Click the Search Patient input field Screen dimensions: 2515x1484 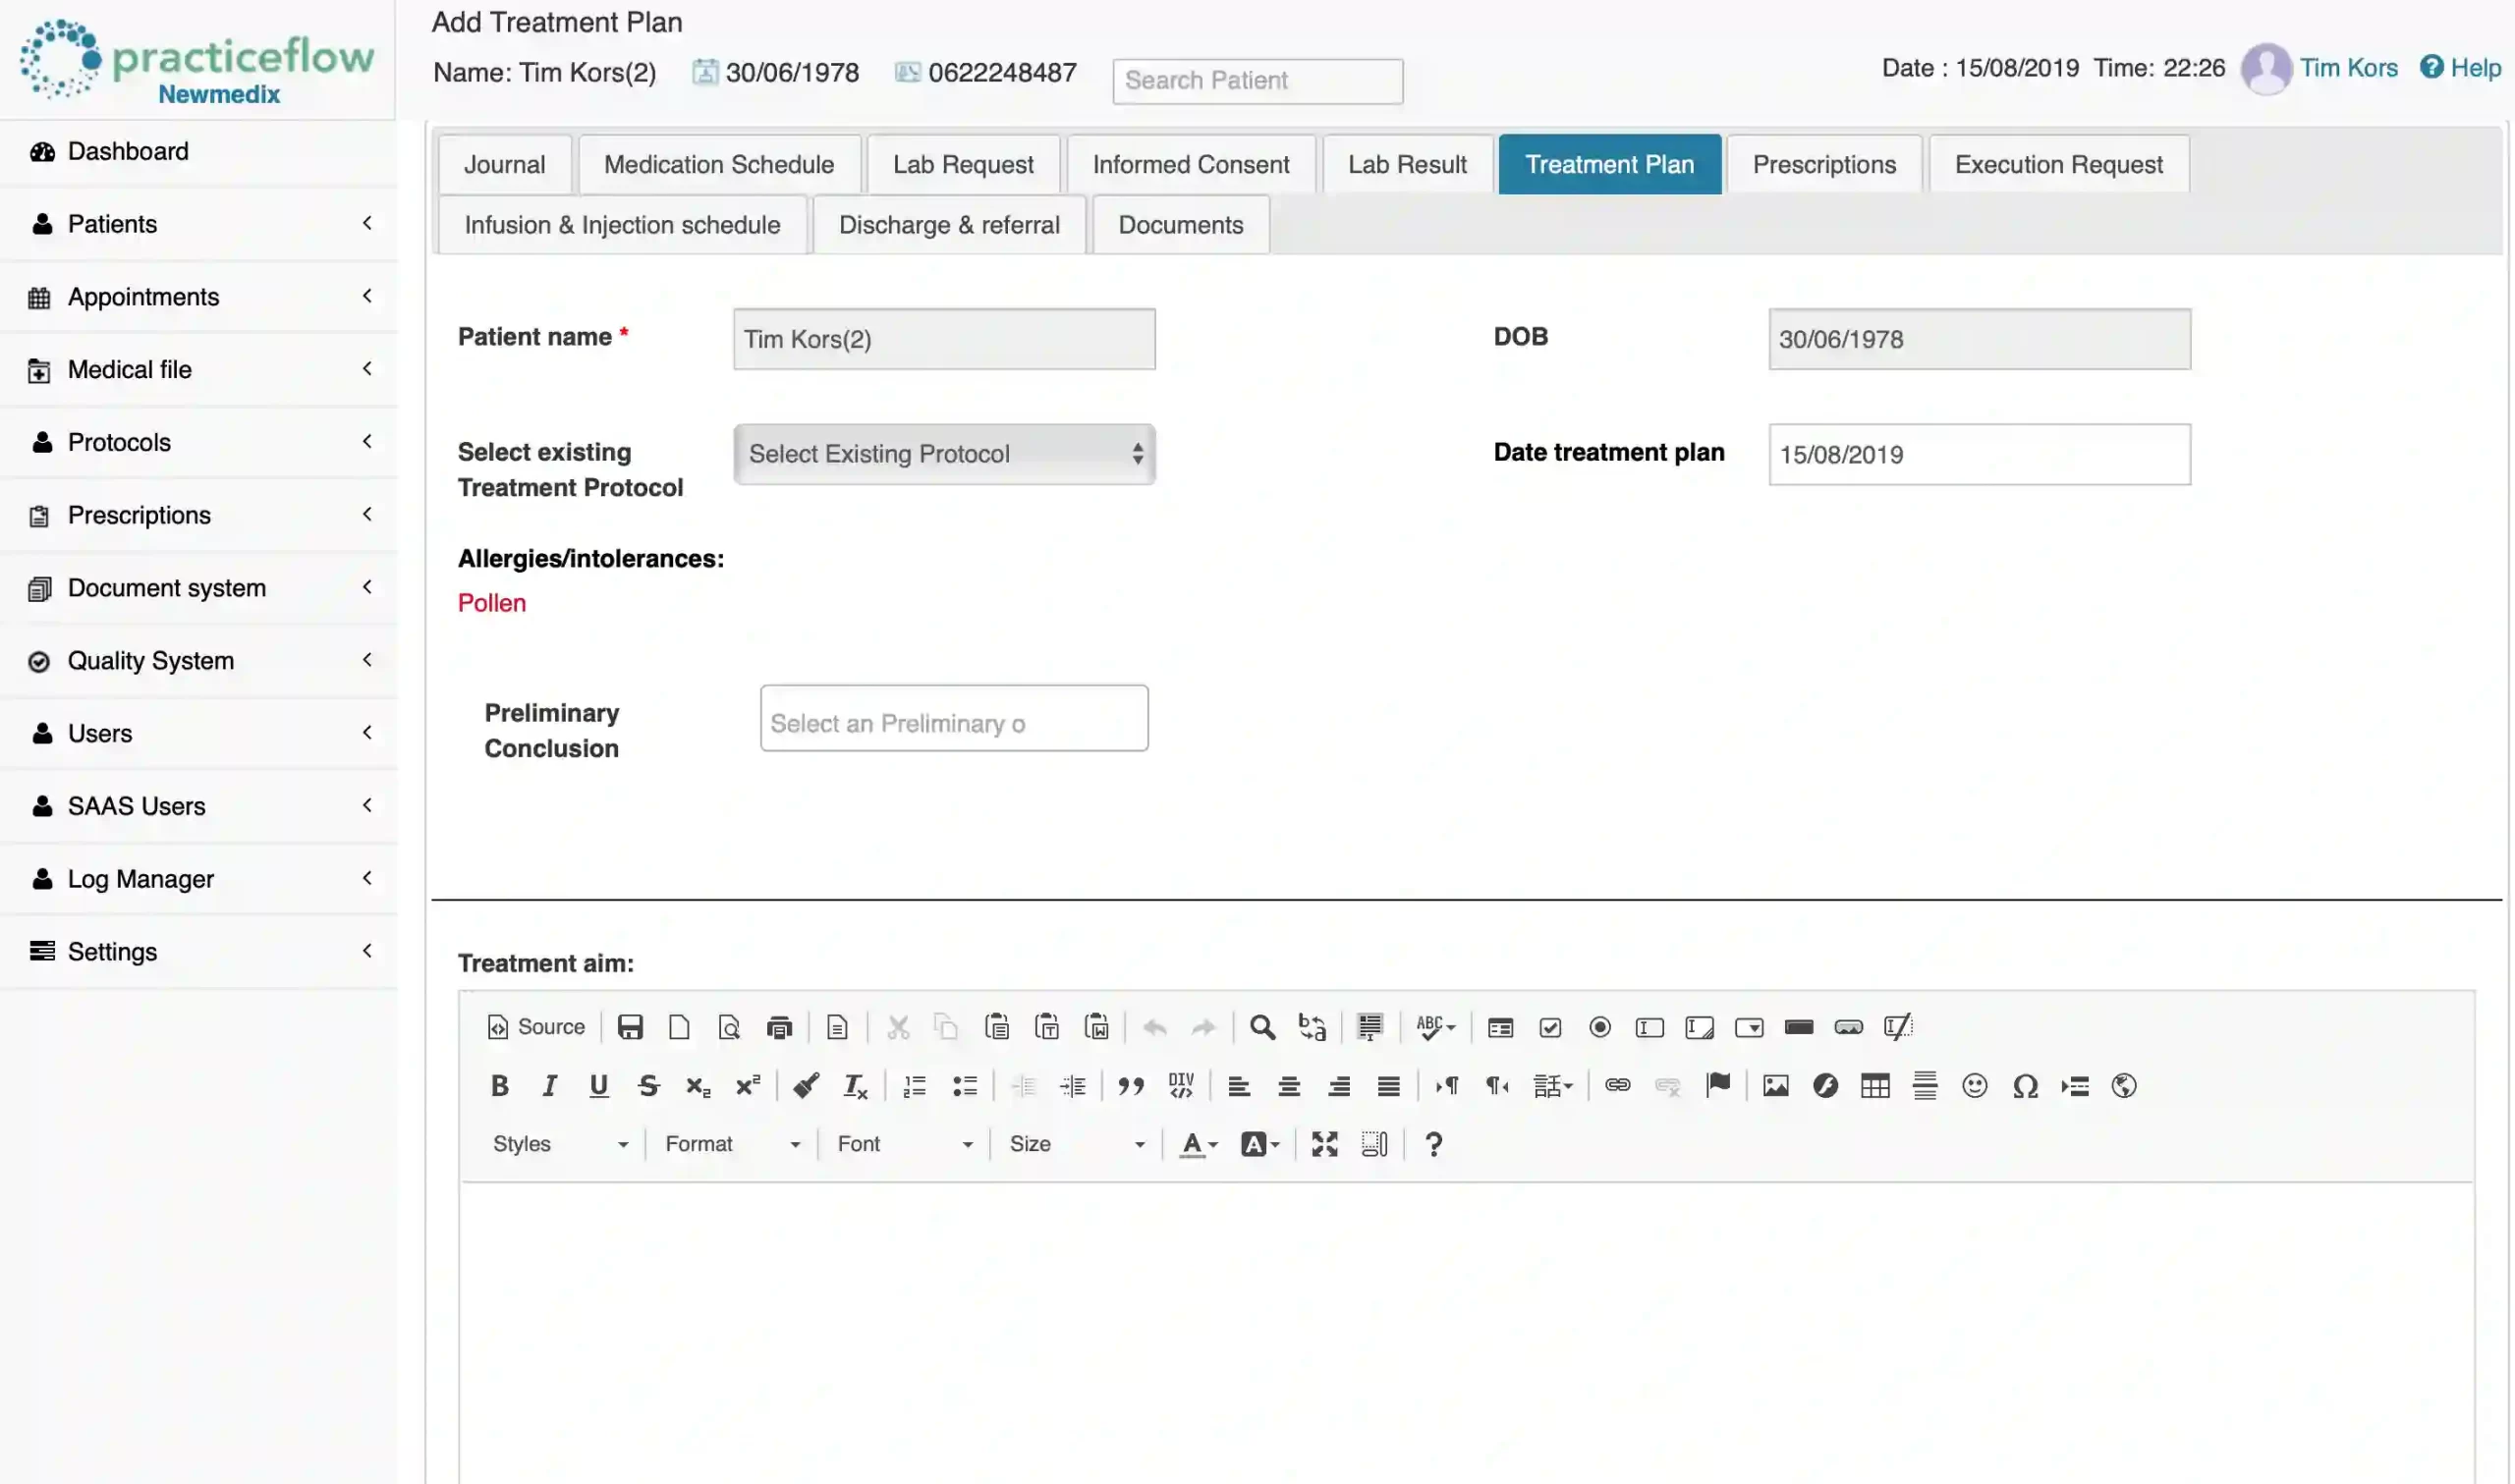tap(1256, 80)
